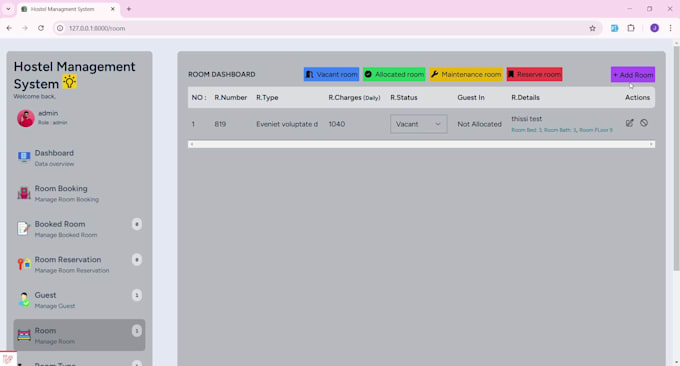Viewport: 680px width, 366px height.
Task: Click the address bar URL
Action: coord(97,28)
